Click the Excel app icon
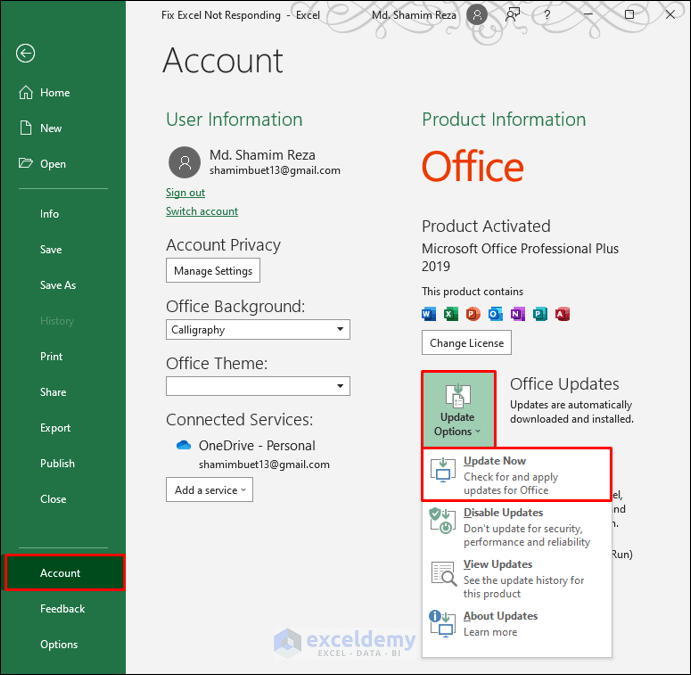The image size is (691, 675). [450, 314]
